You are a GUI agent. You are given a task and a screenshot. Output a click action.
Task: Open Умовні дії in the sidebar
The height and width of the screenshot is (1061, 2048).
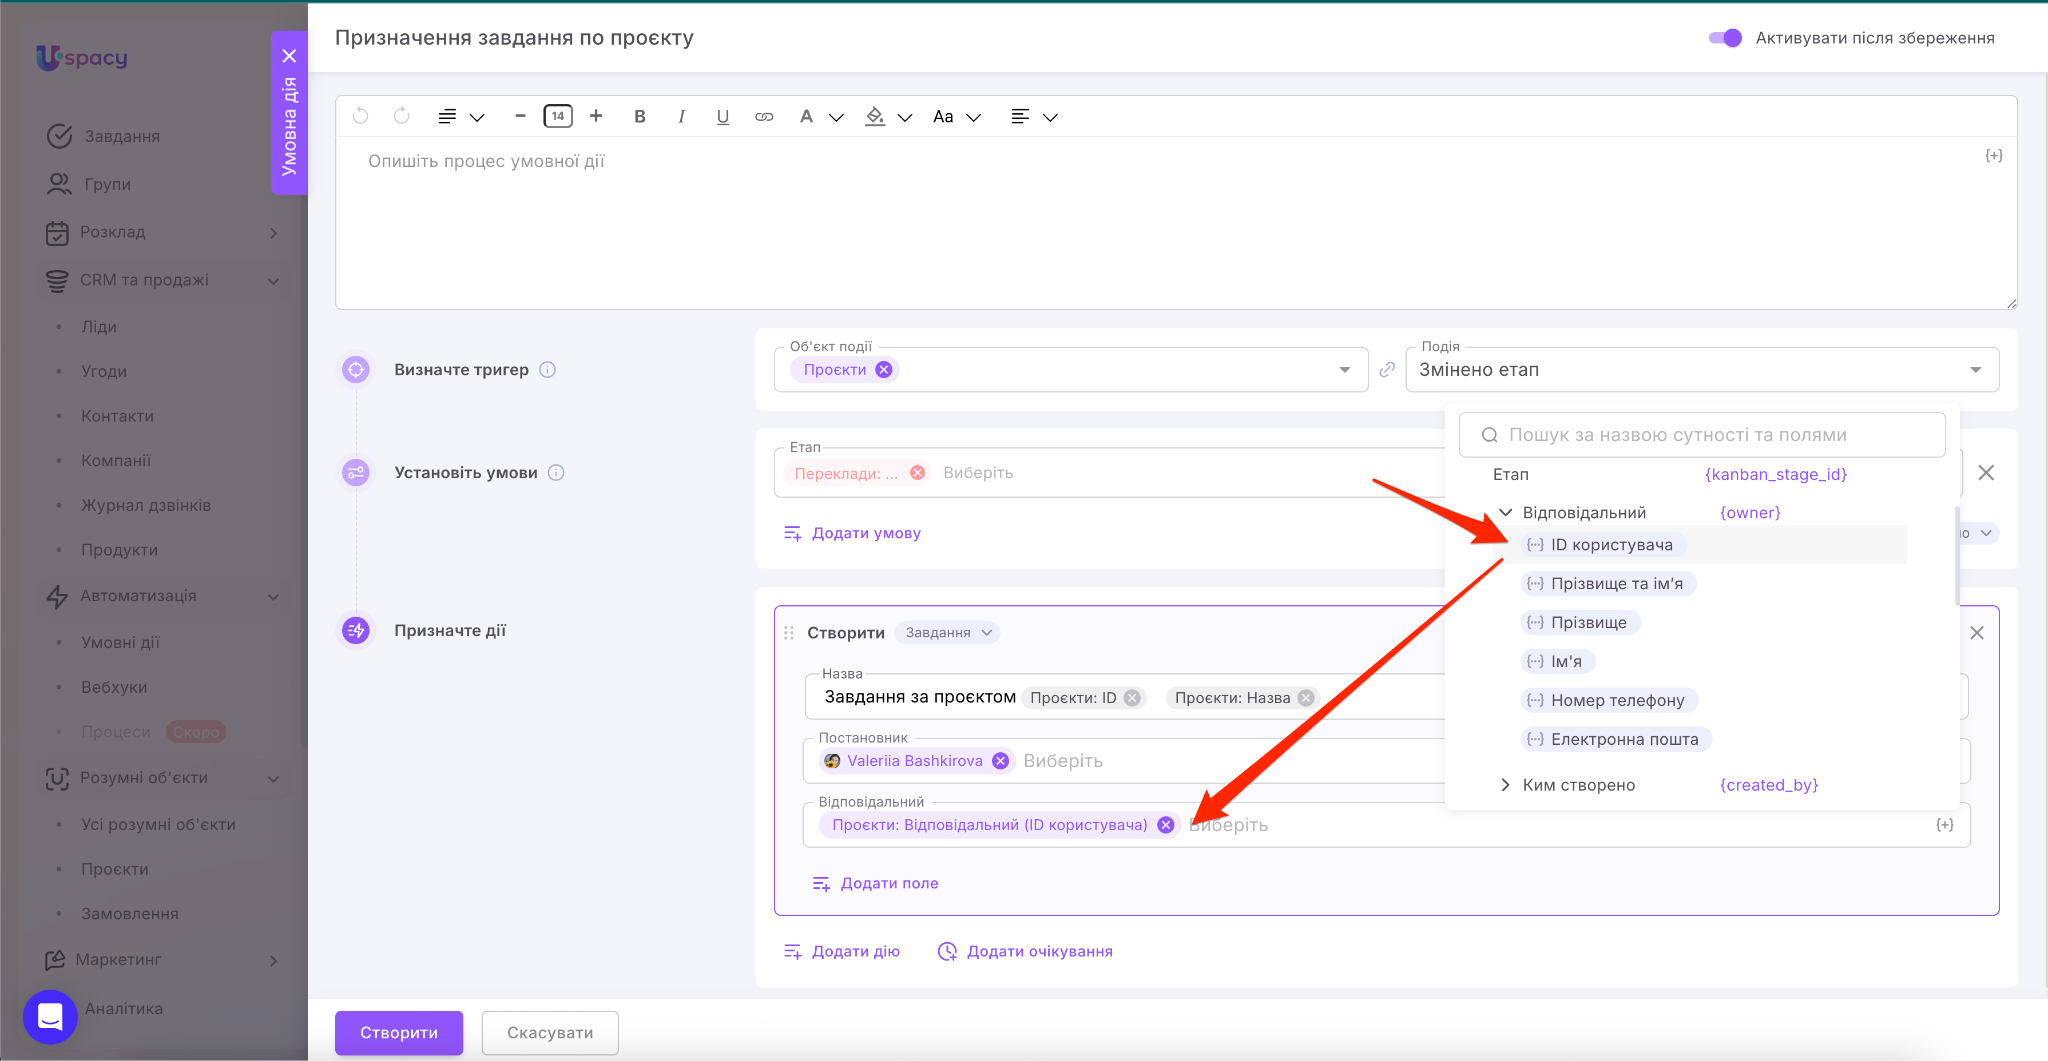click(120, 642)
